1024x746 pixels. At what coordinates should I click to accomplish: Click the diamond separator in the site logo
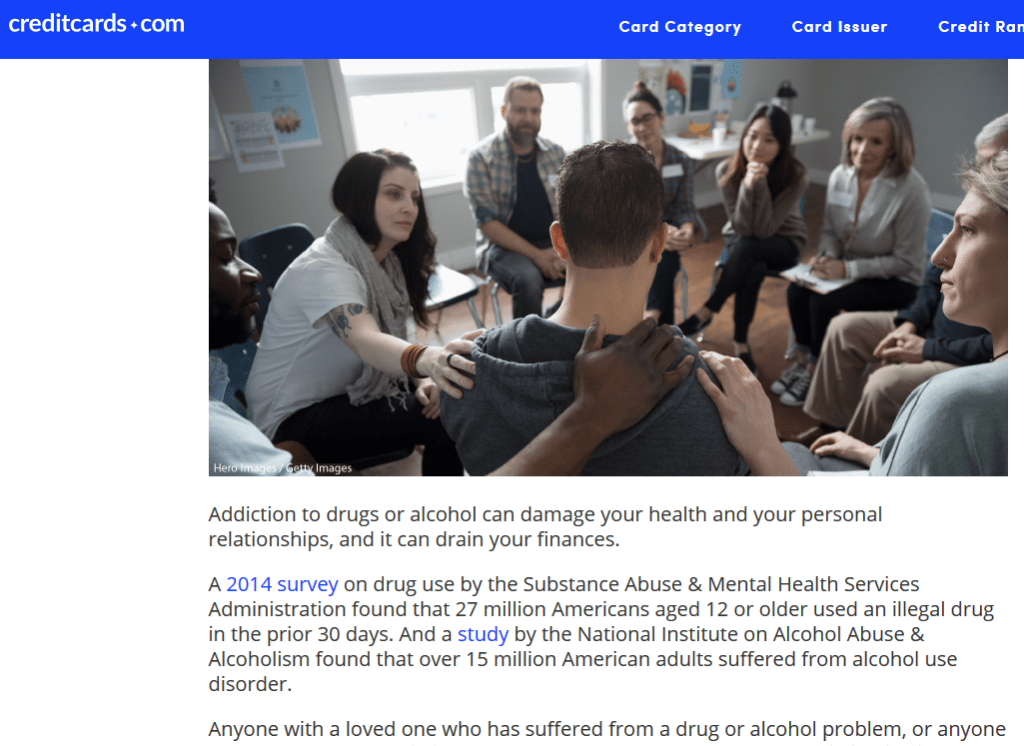point(134,25)
